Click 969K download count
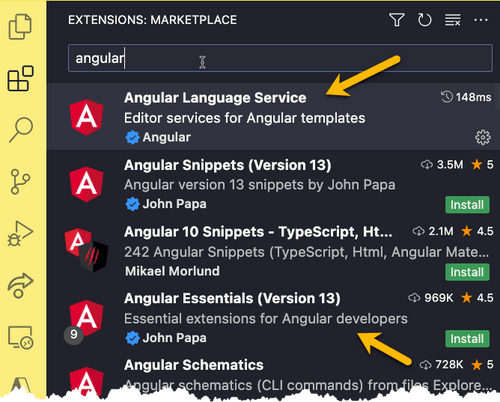This screenshot has width=500, height=402. (431, 298)
